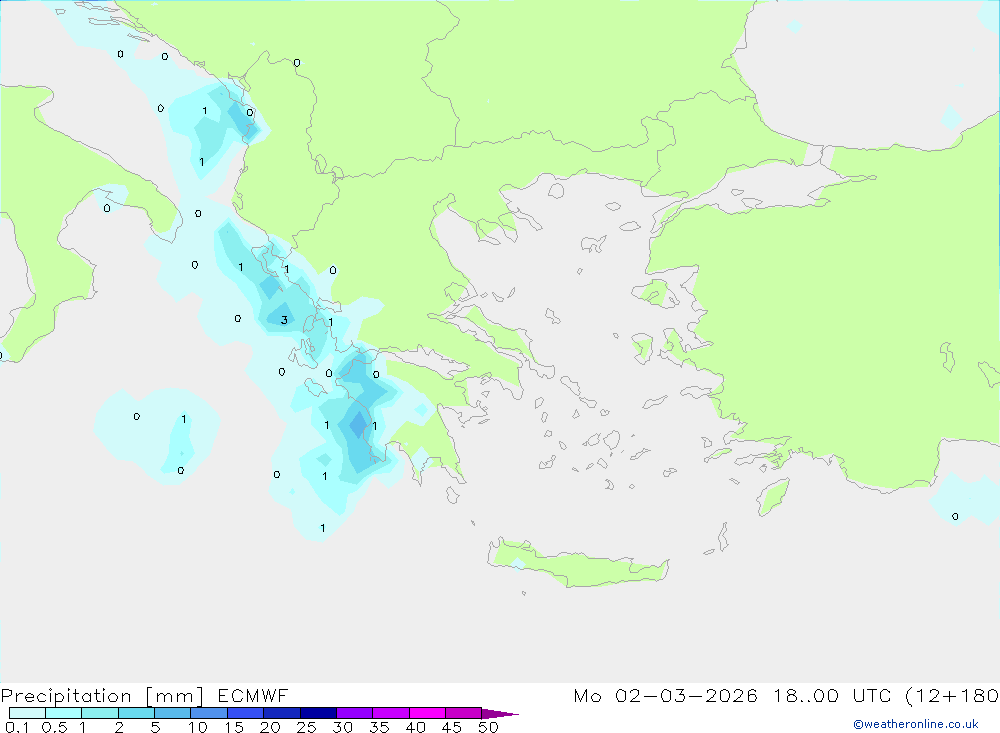Select the 45–50 mm legend swatch

[463, 713]
